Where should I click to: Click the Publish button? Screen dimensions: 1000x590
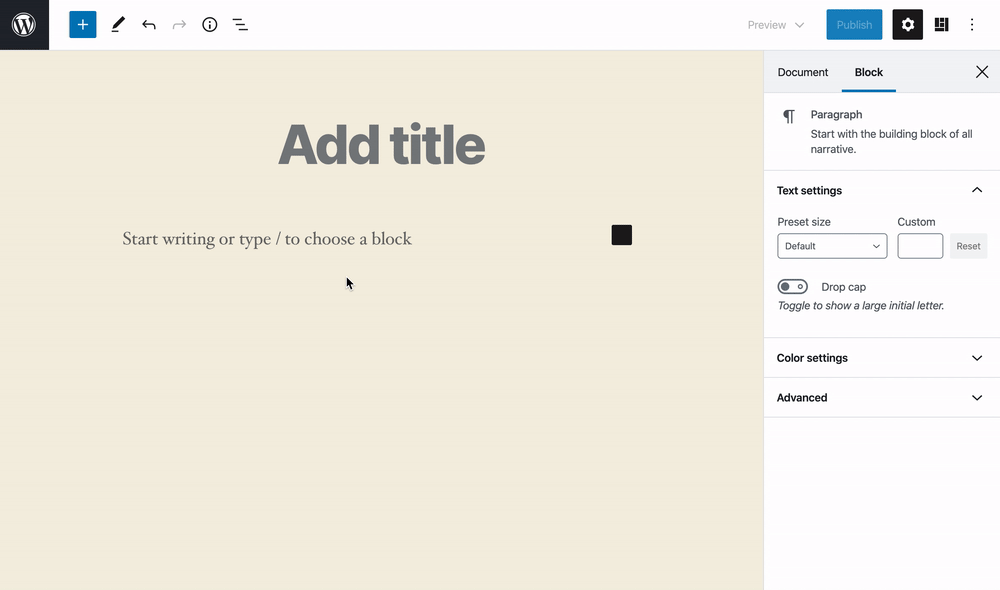tap(854, 25)
